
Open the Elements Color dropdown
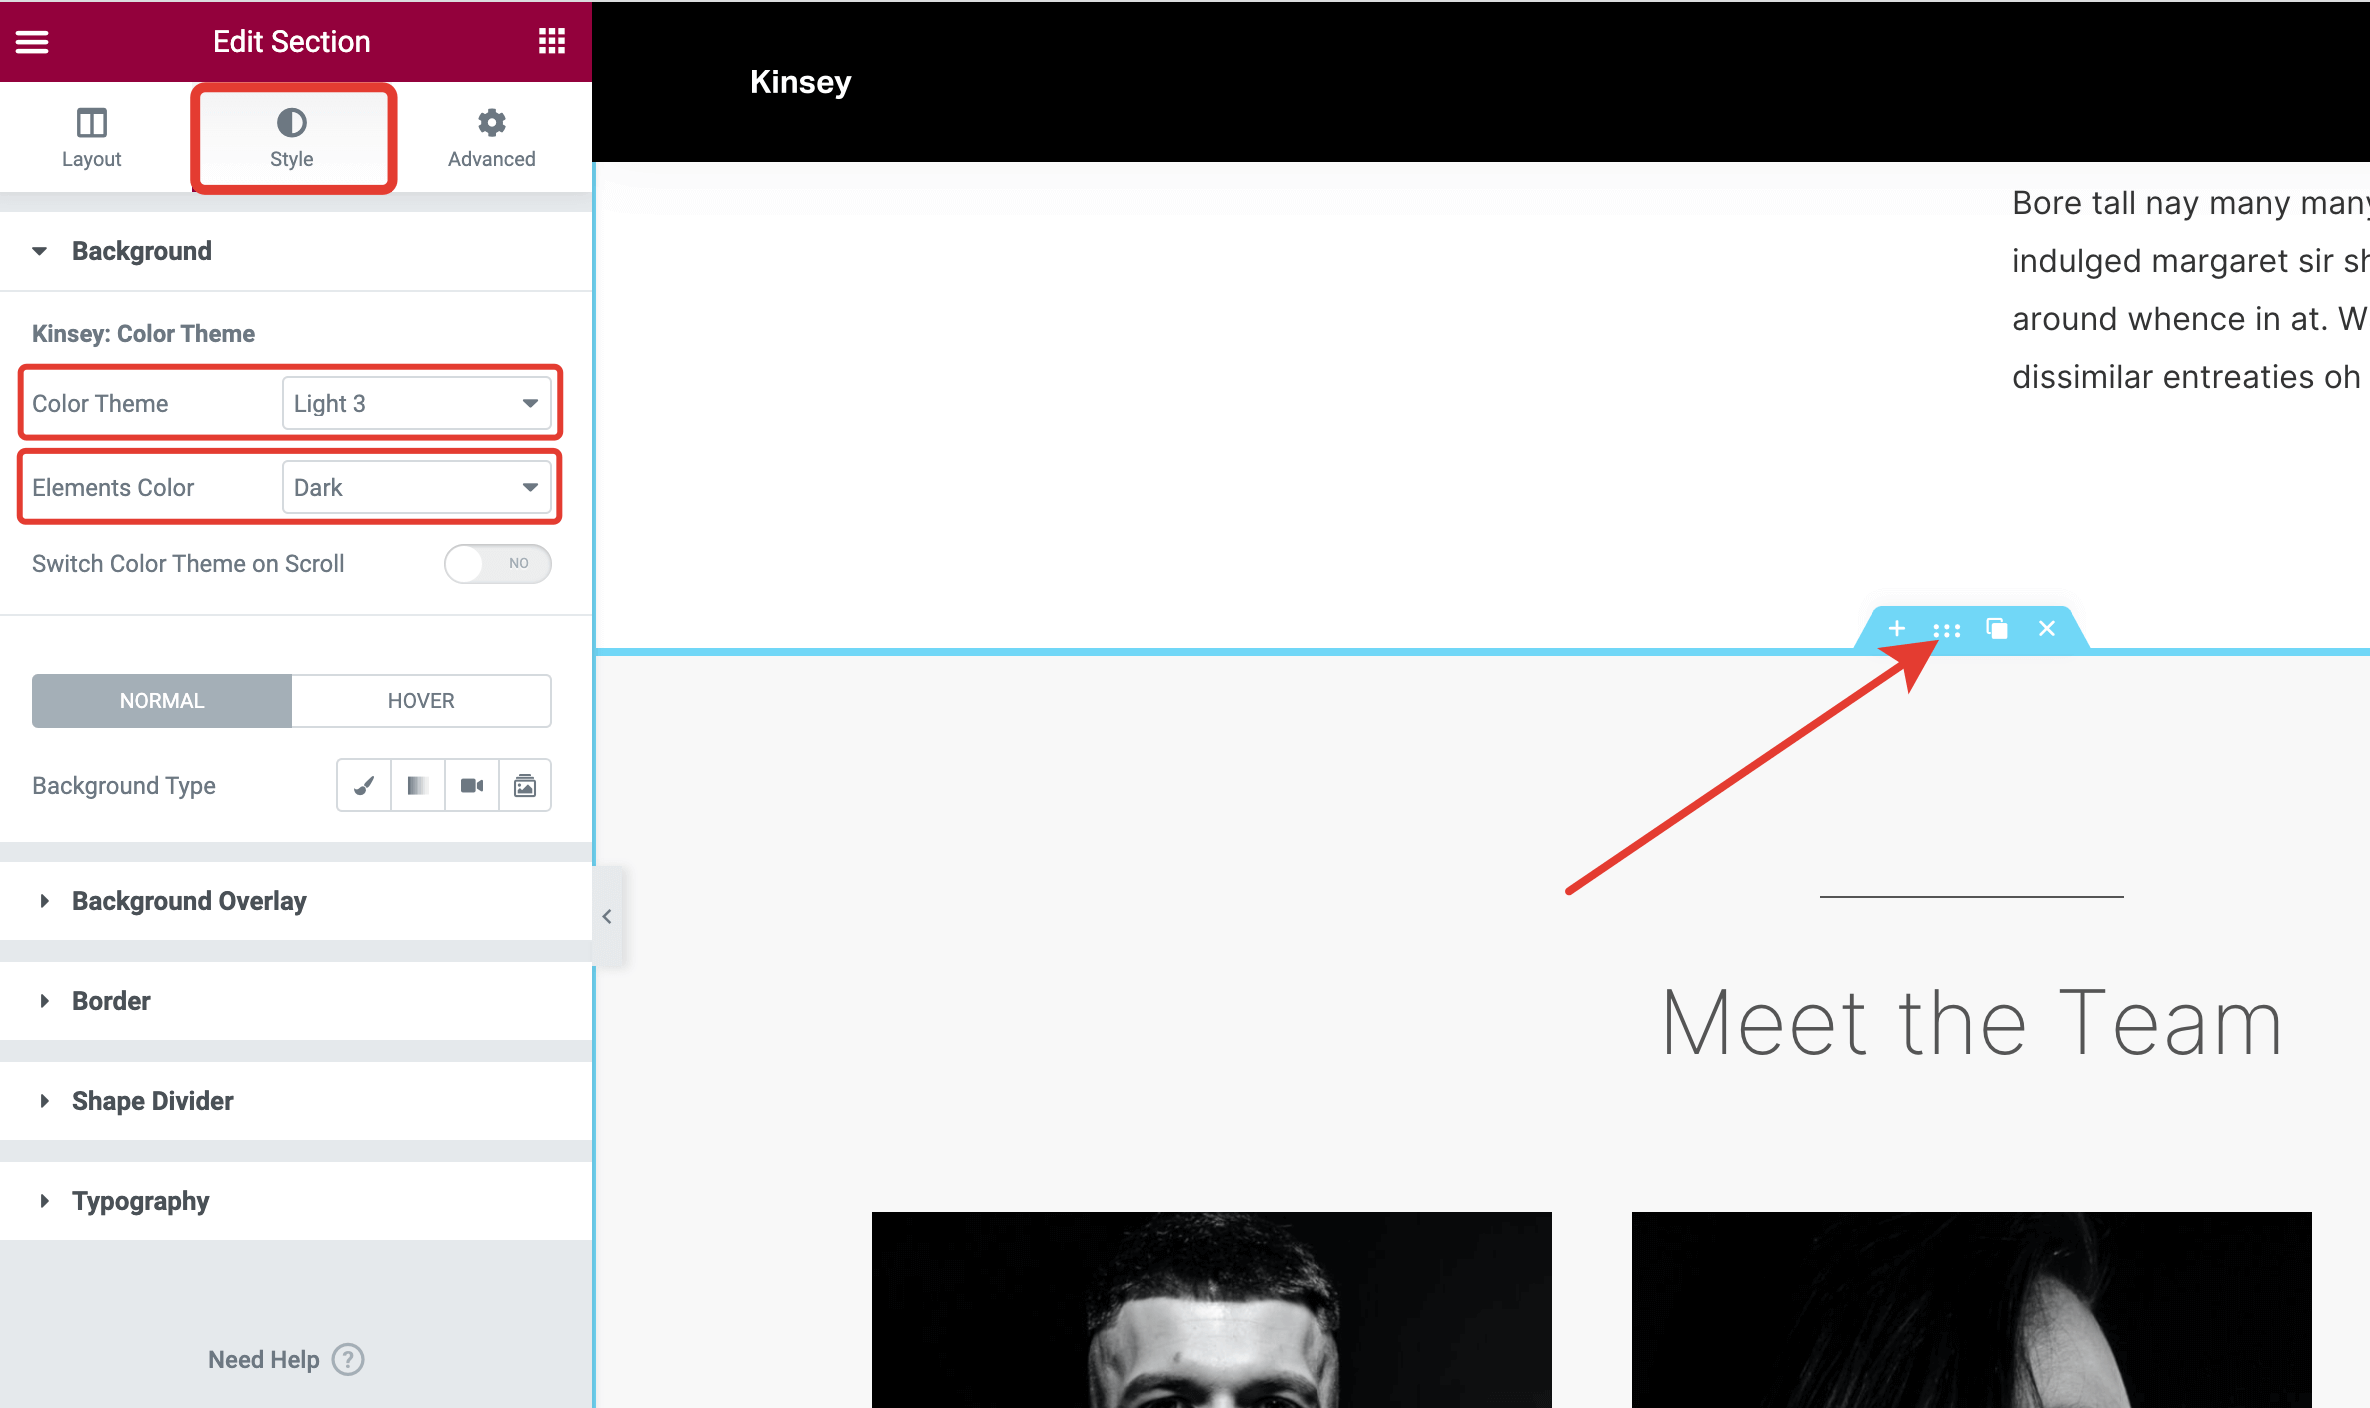click(416, 488)
